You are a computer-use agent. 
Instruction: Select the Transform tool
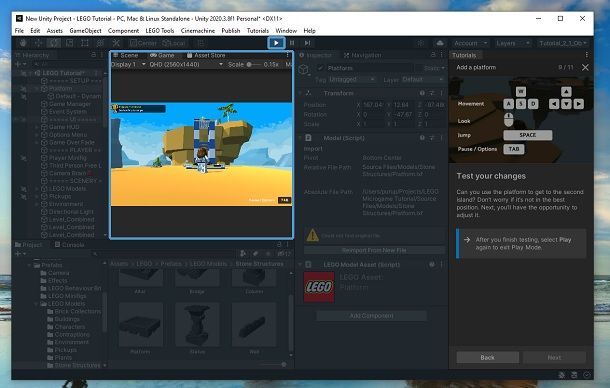click(x=100, y=43)
